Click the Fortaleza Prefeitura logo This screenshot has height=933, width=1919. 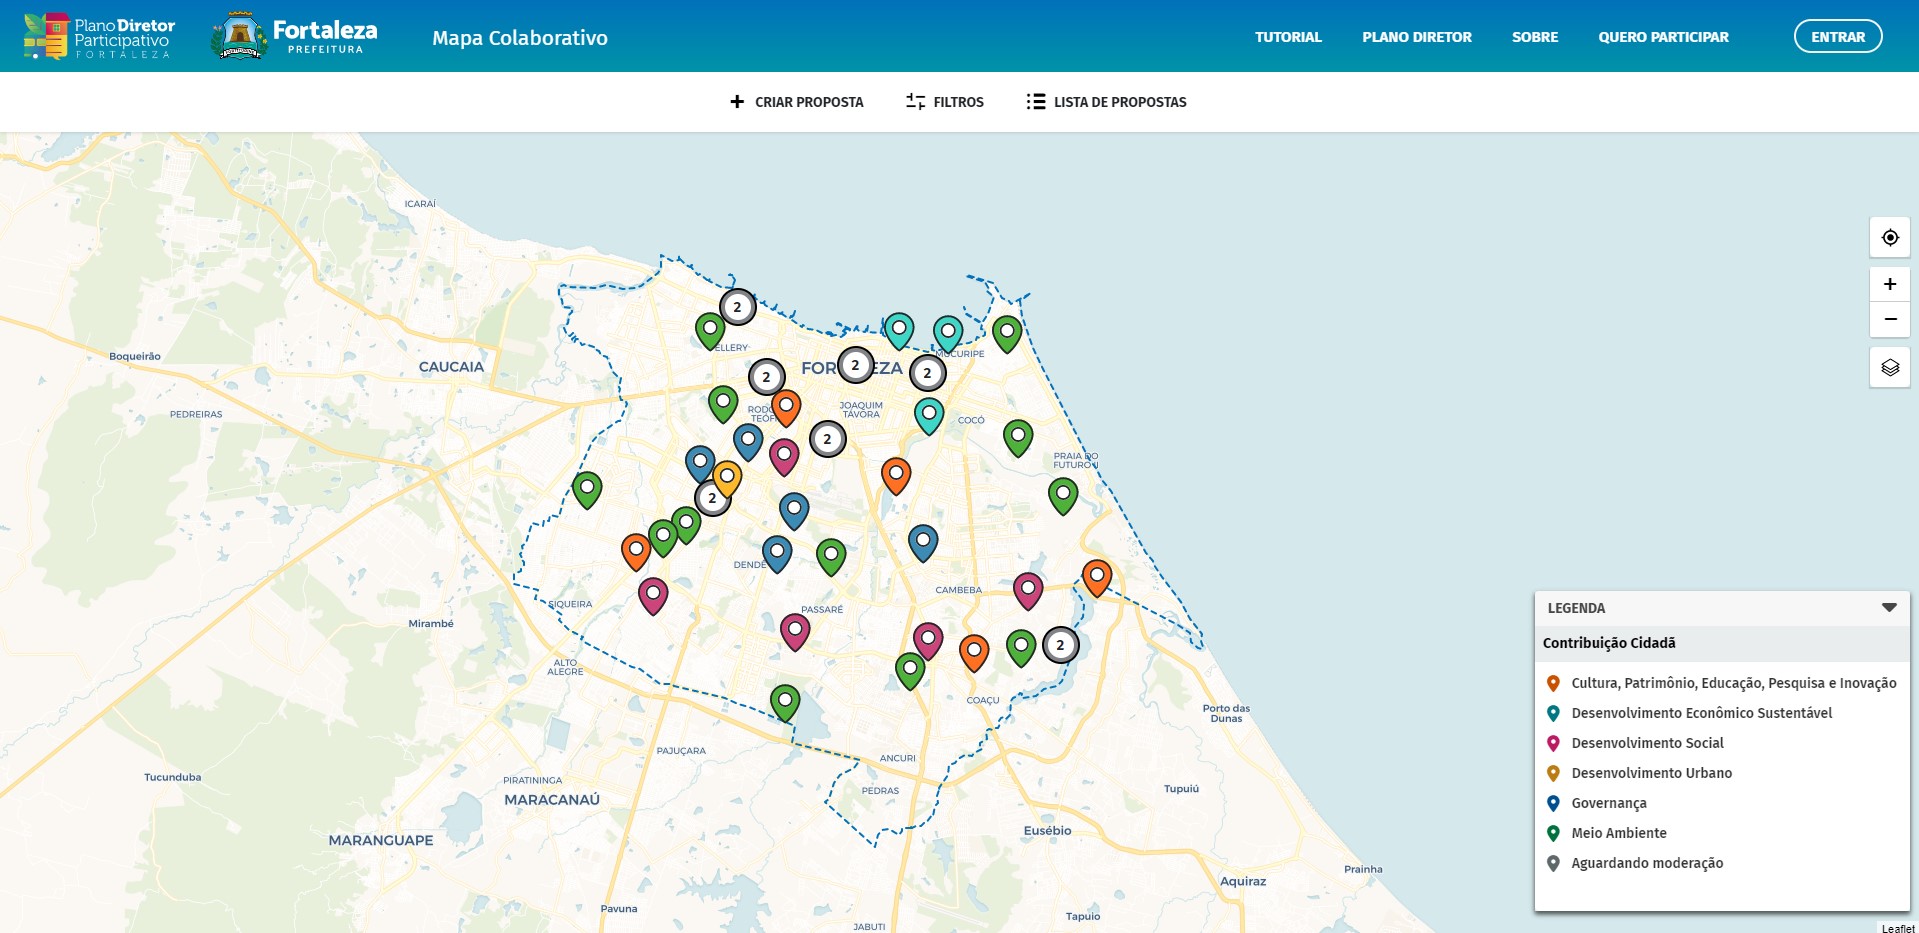click(x=294, y=37)
